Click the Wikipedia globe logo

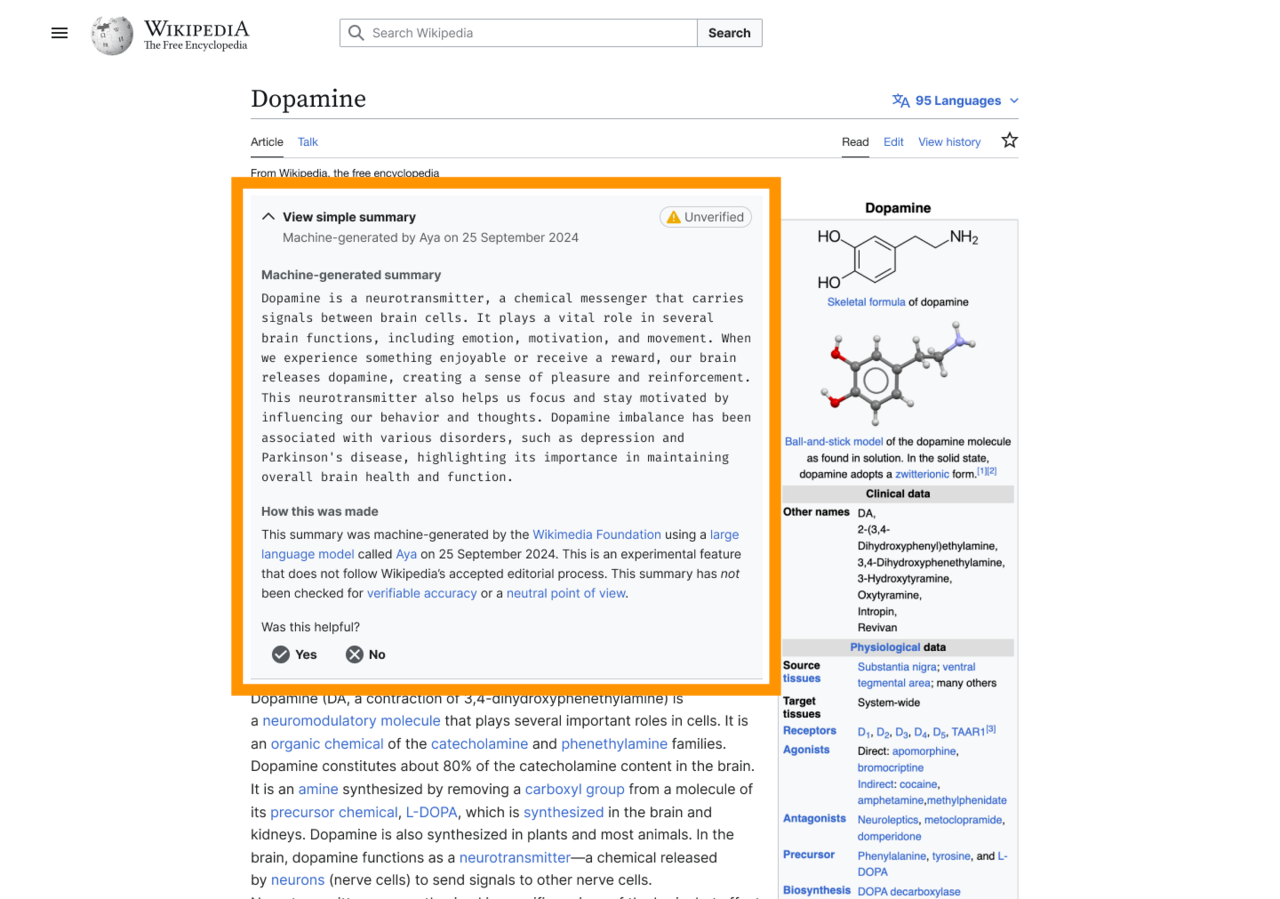pyautogui.click(x=112, y=34)
